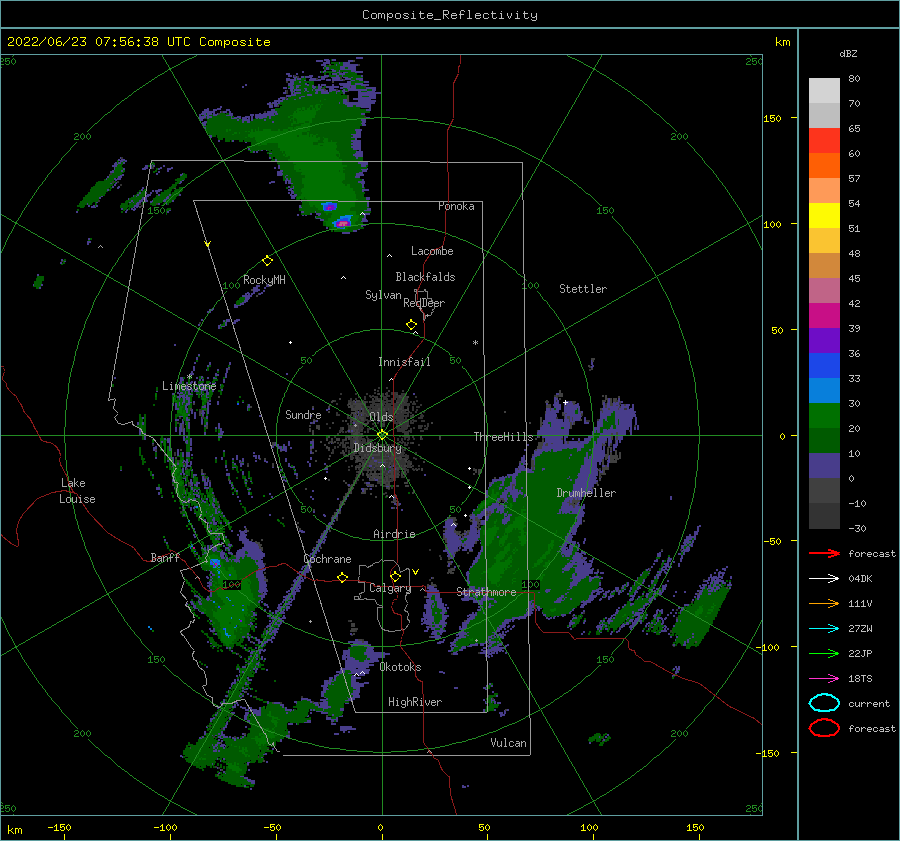
Task: Click the RockyMH label
Action: (x=264, y=280)
